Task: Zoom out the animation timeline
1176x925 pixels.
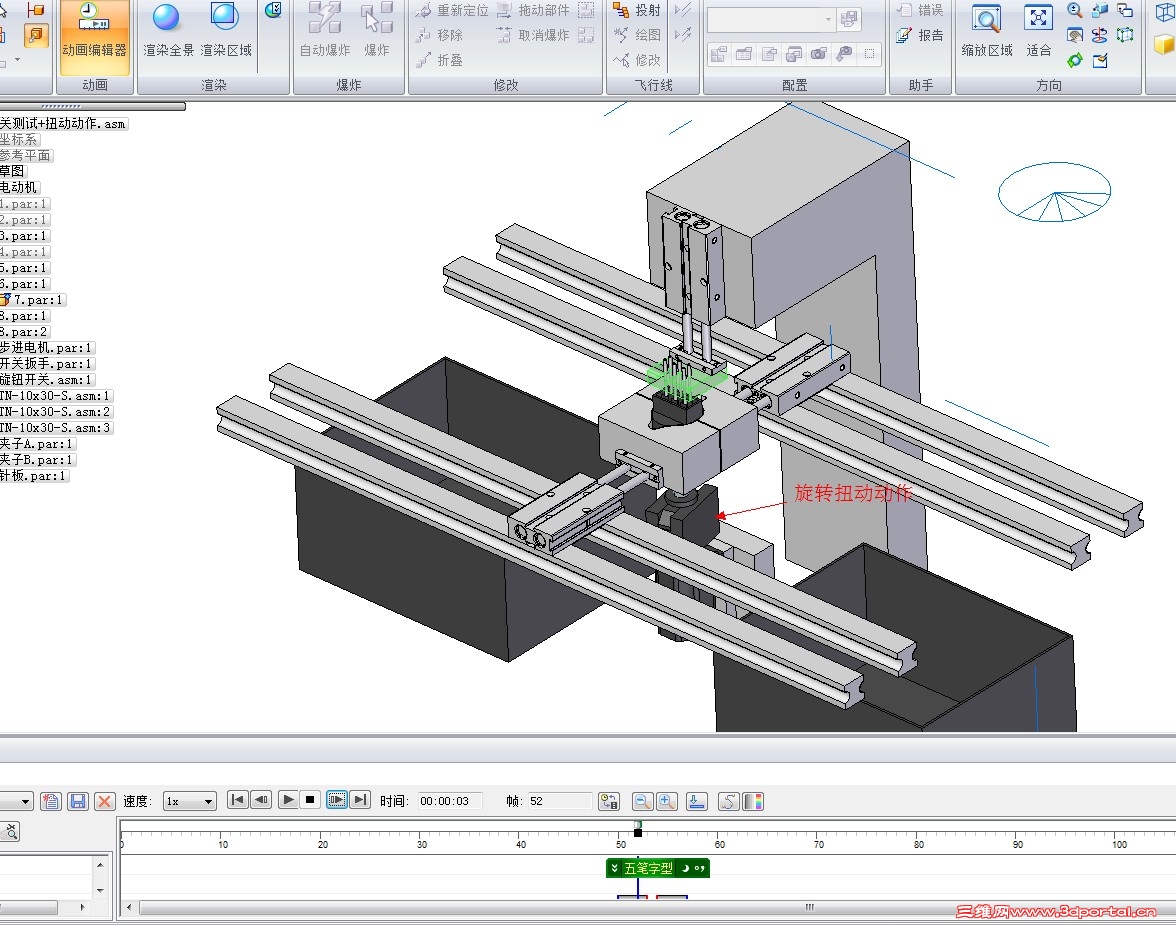Action: (x=642, y=801)
